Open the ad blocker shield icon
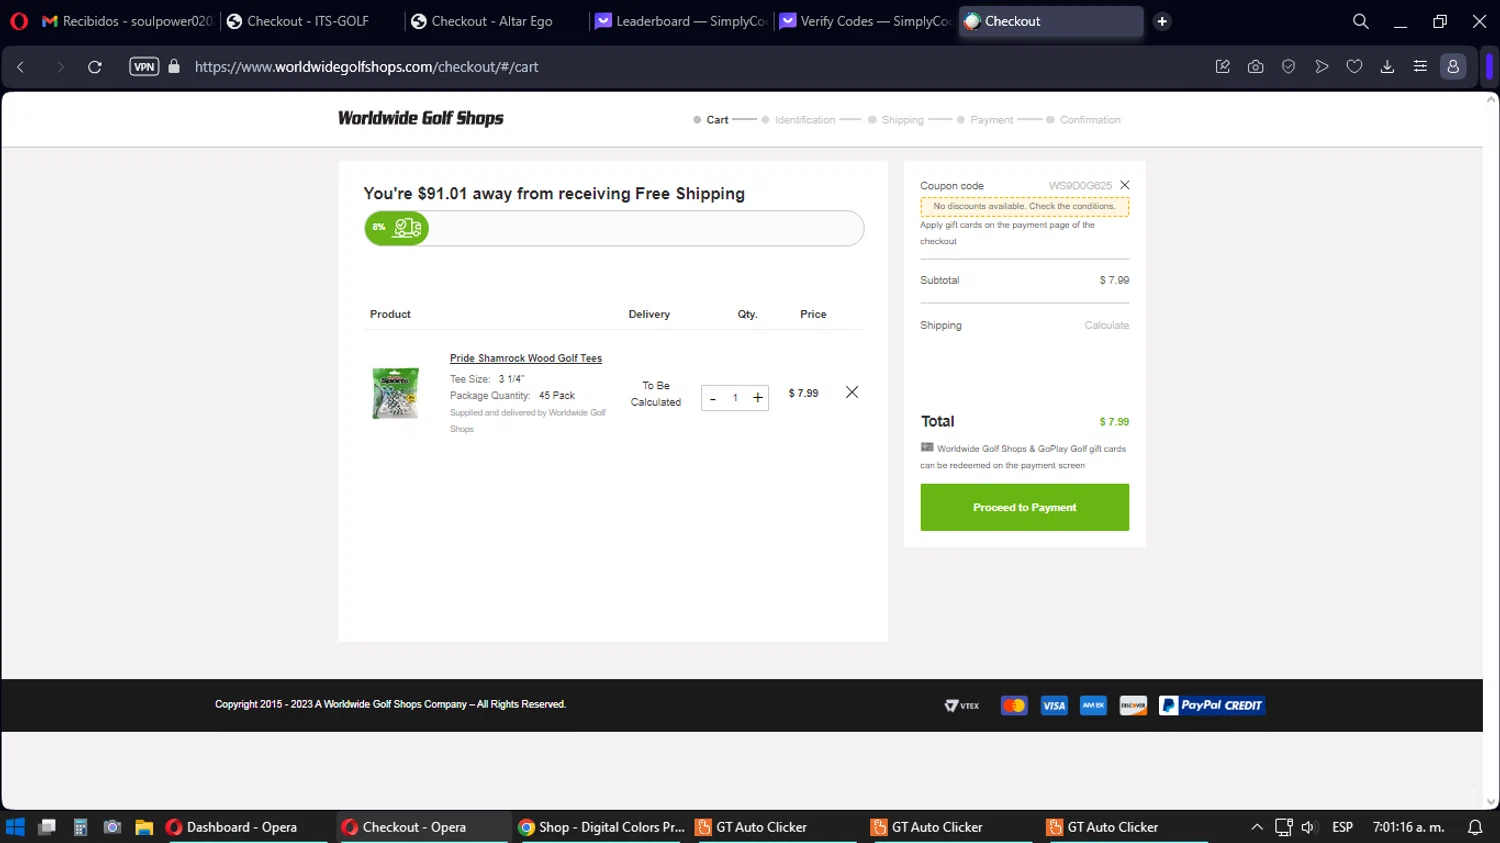 point(1288,67)
